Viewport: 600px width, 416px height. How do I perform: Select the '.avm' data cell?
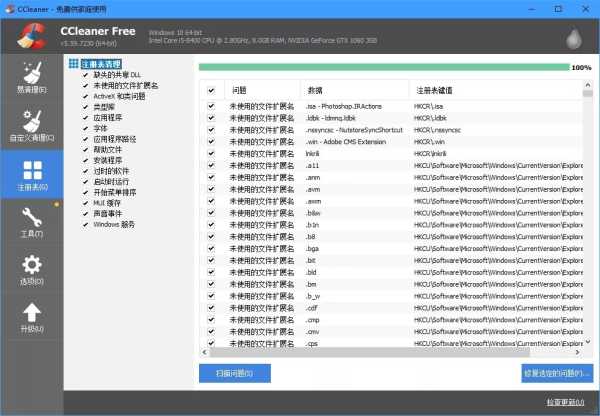(x=313, y=189)
